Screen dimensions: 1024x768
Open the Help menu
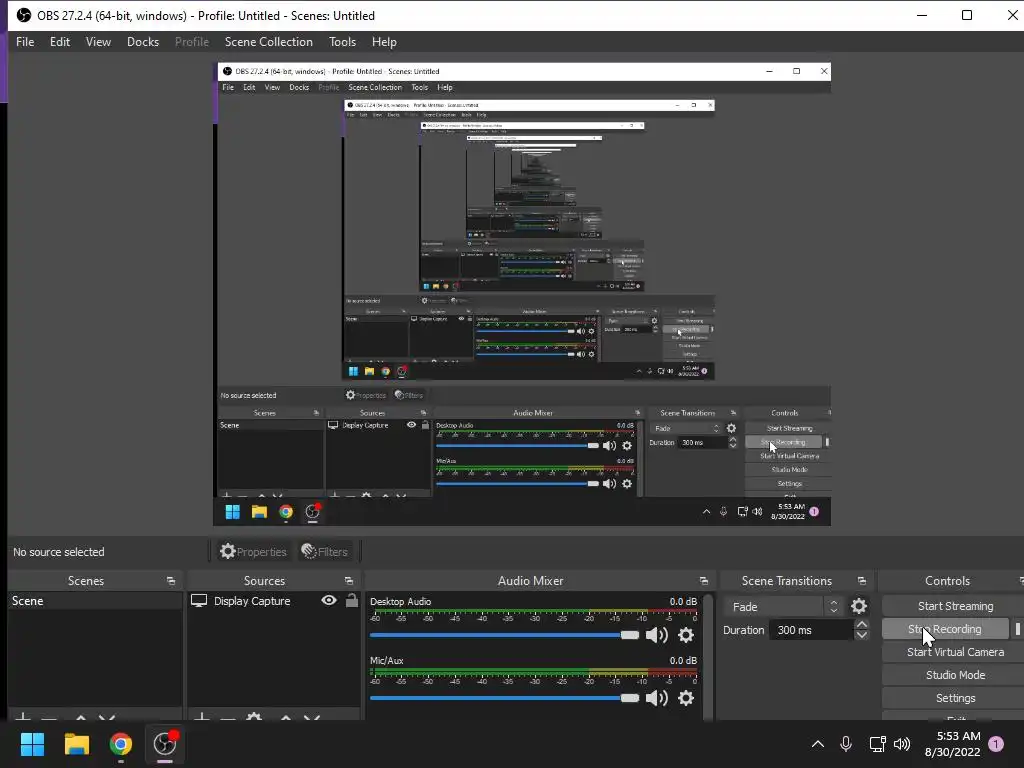pyautogui.click(x=384, y=42)
